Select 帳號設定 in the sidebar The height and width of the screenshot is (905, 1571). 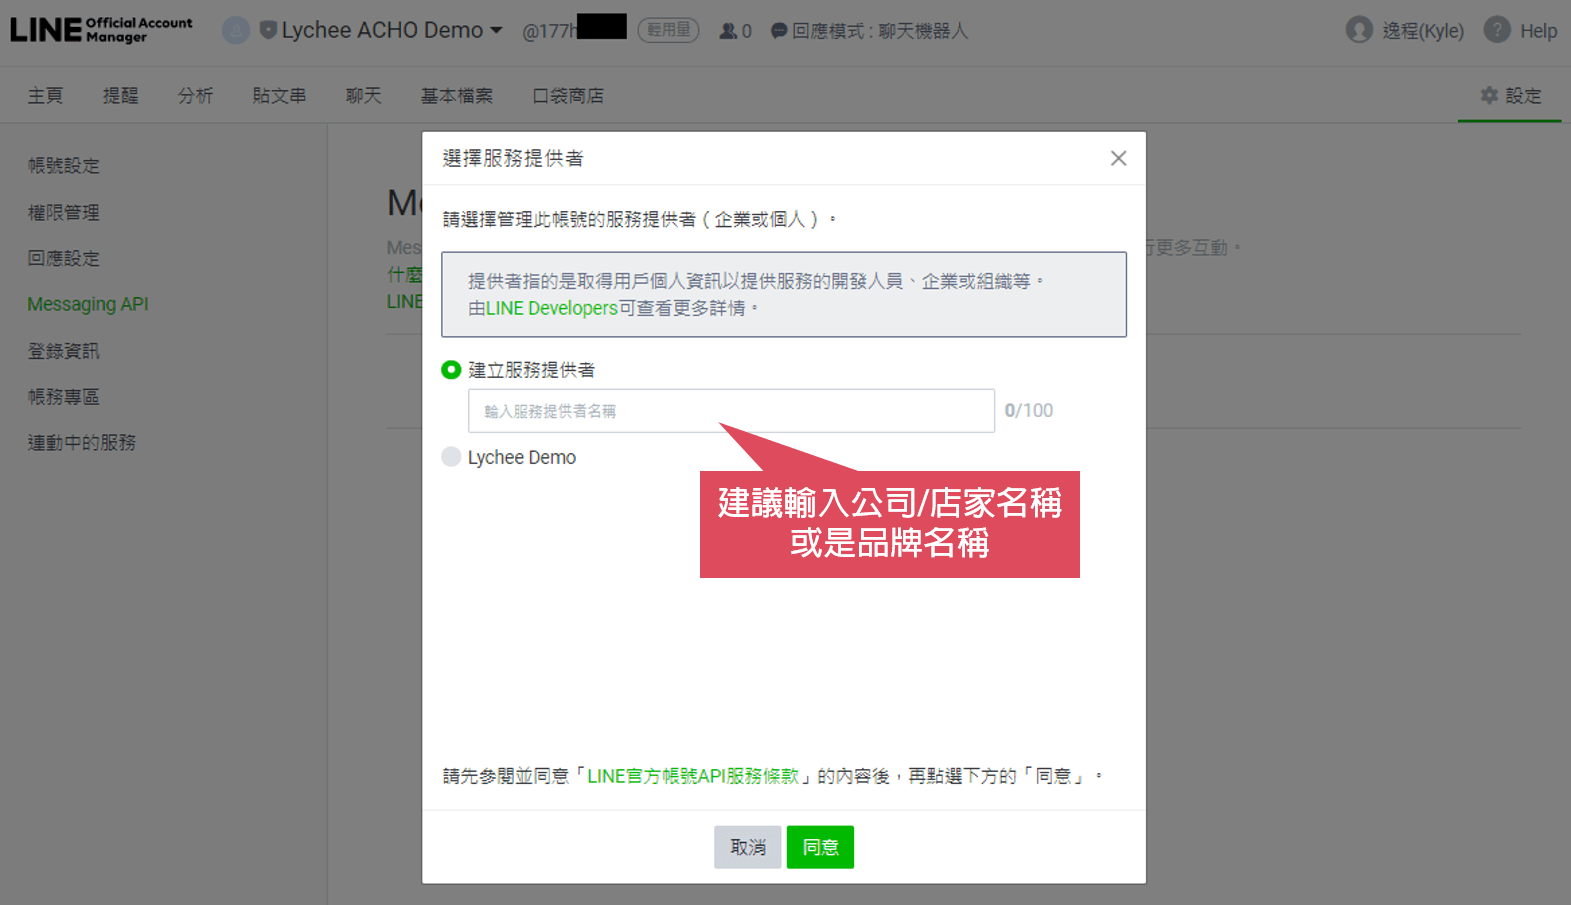point(64,166)
